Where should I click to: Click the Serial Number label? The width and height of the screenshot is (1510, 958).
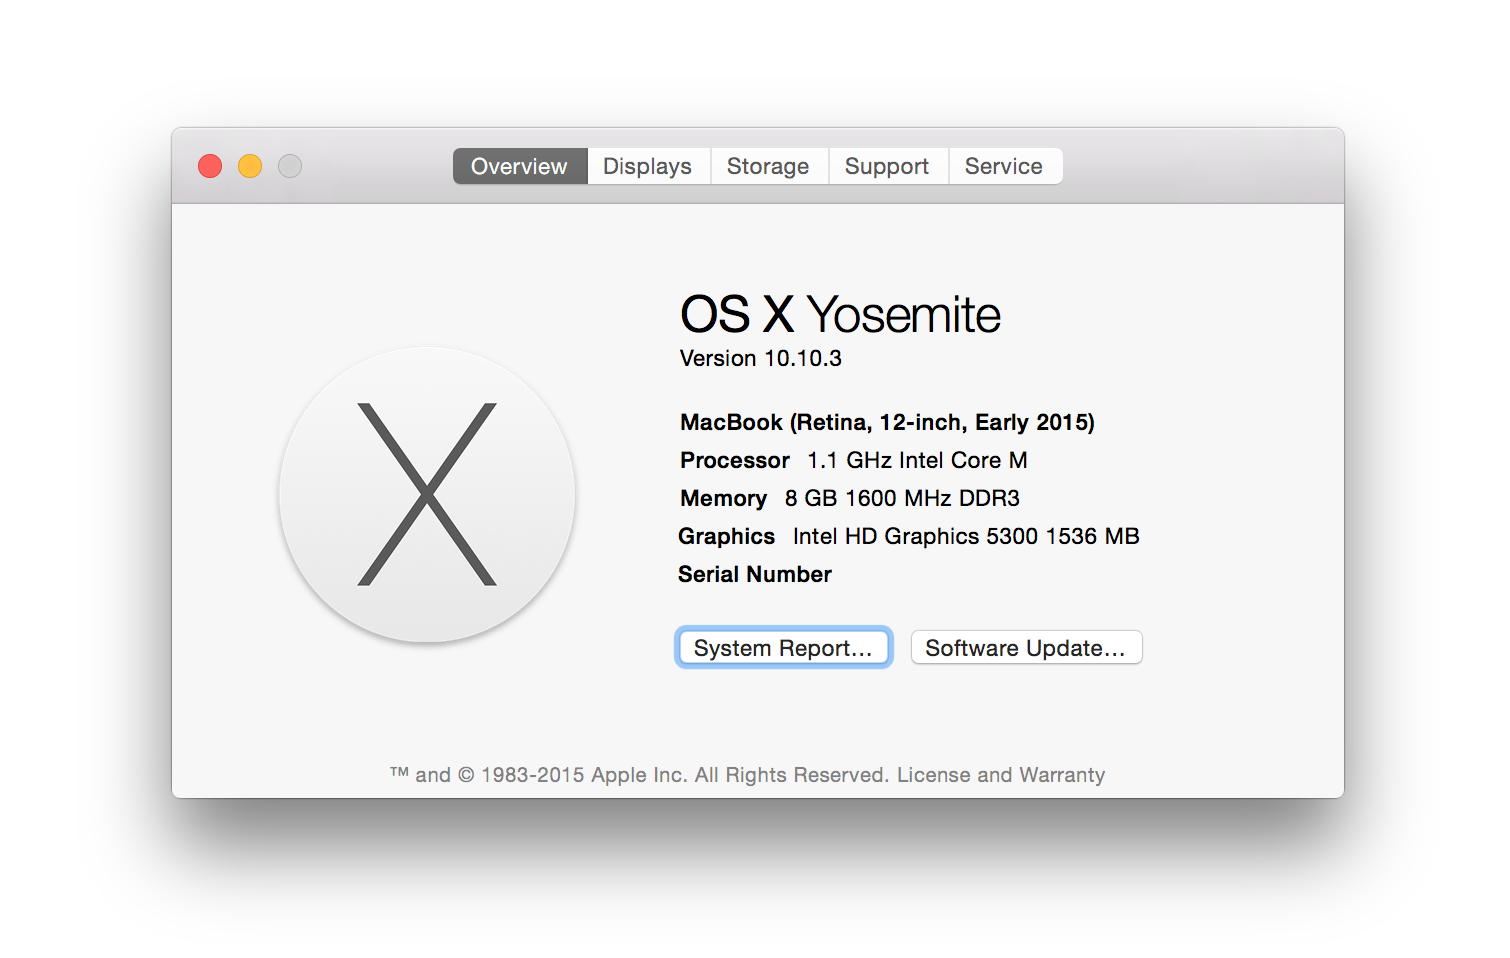[755, 574]
